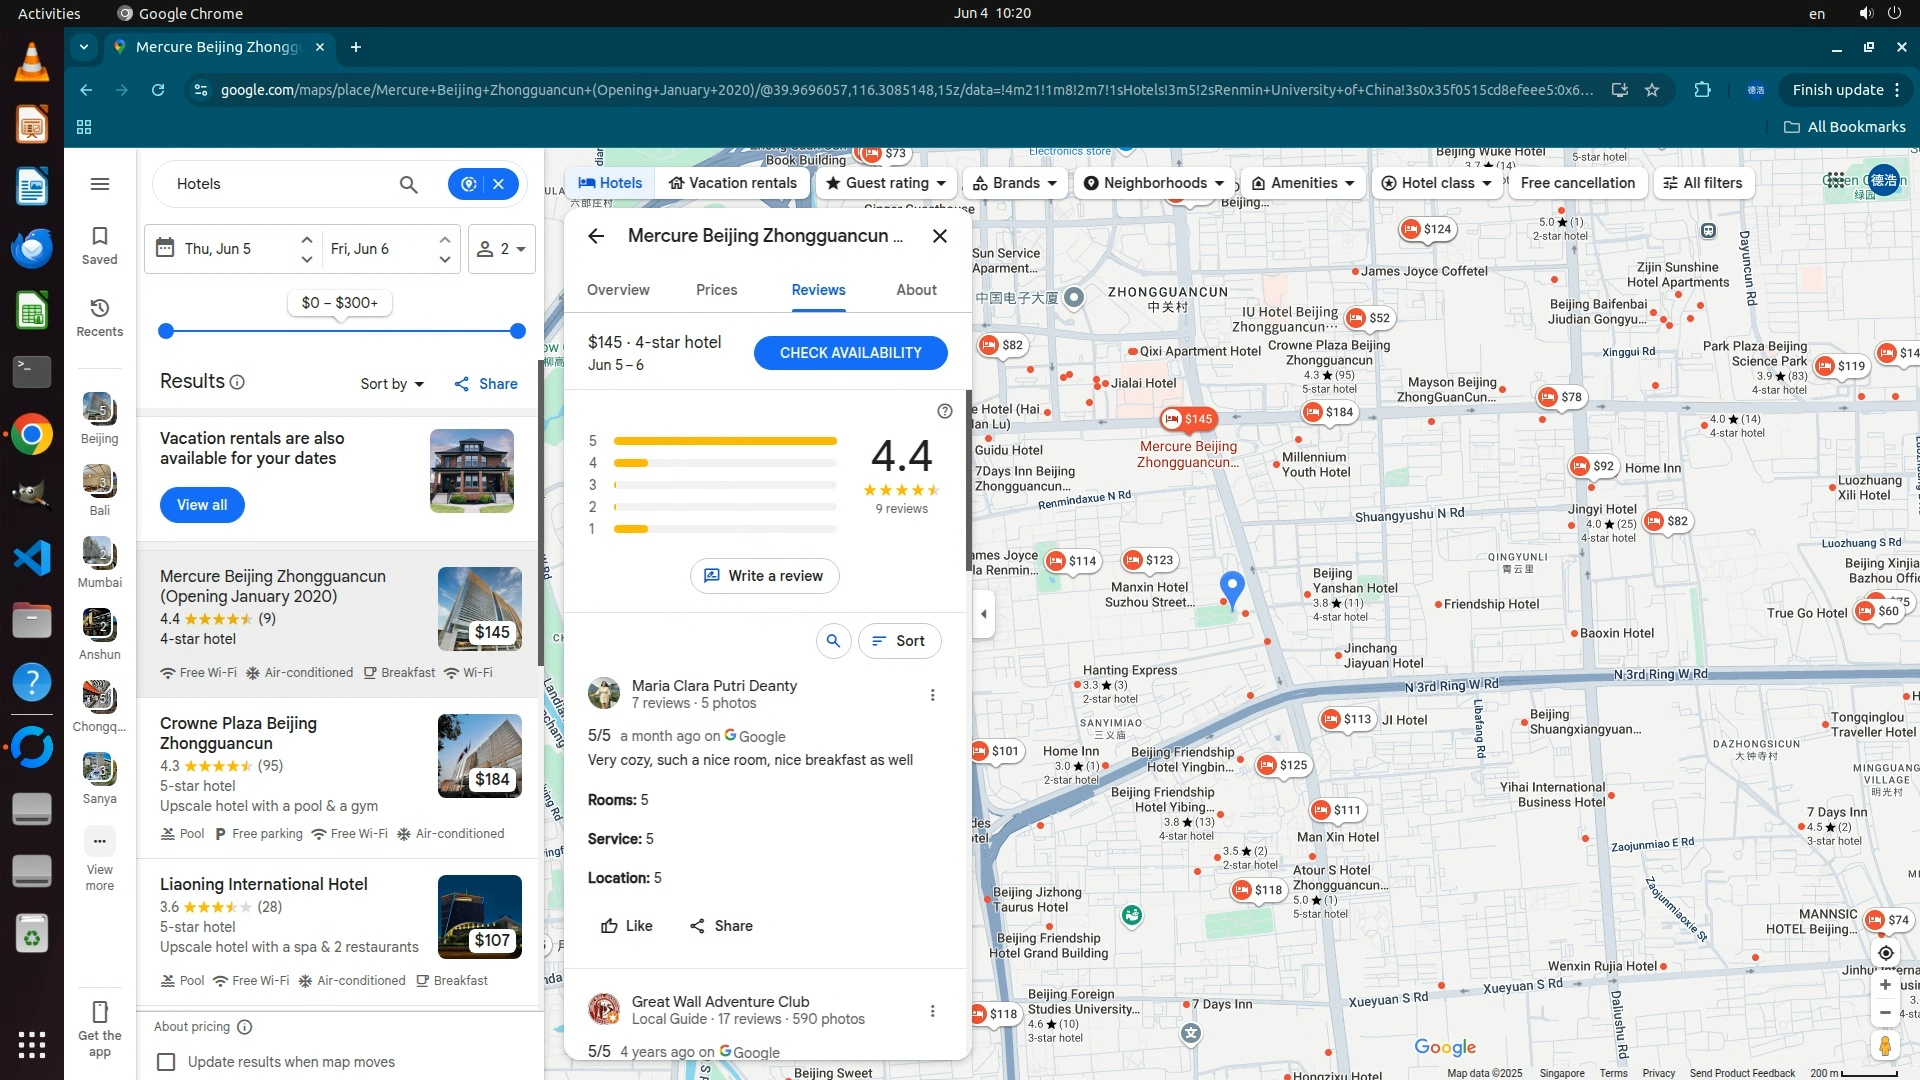Collapse the side panel arrow
Viewport: 1920px width, 1080px height.
tap(984, 614)
